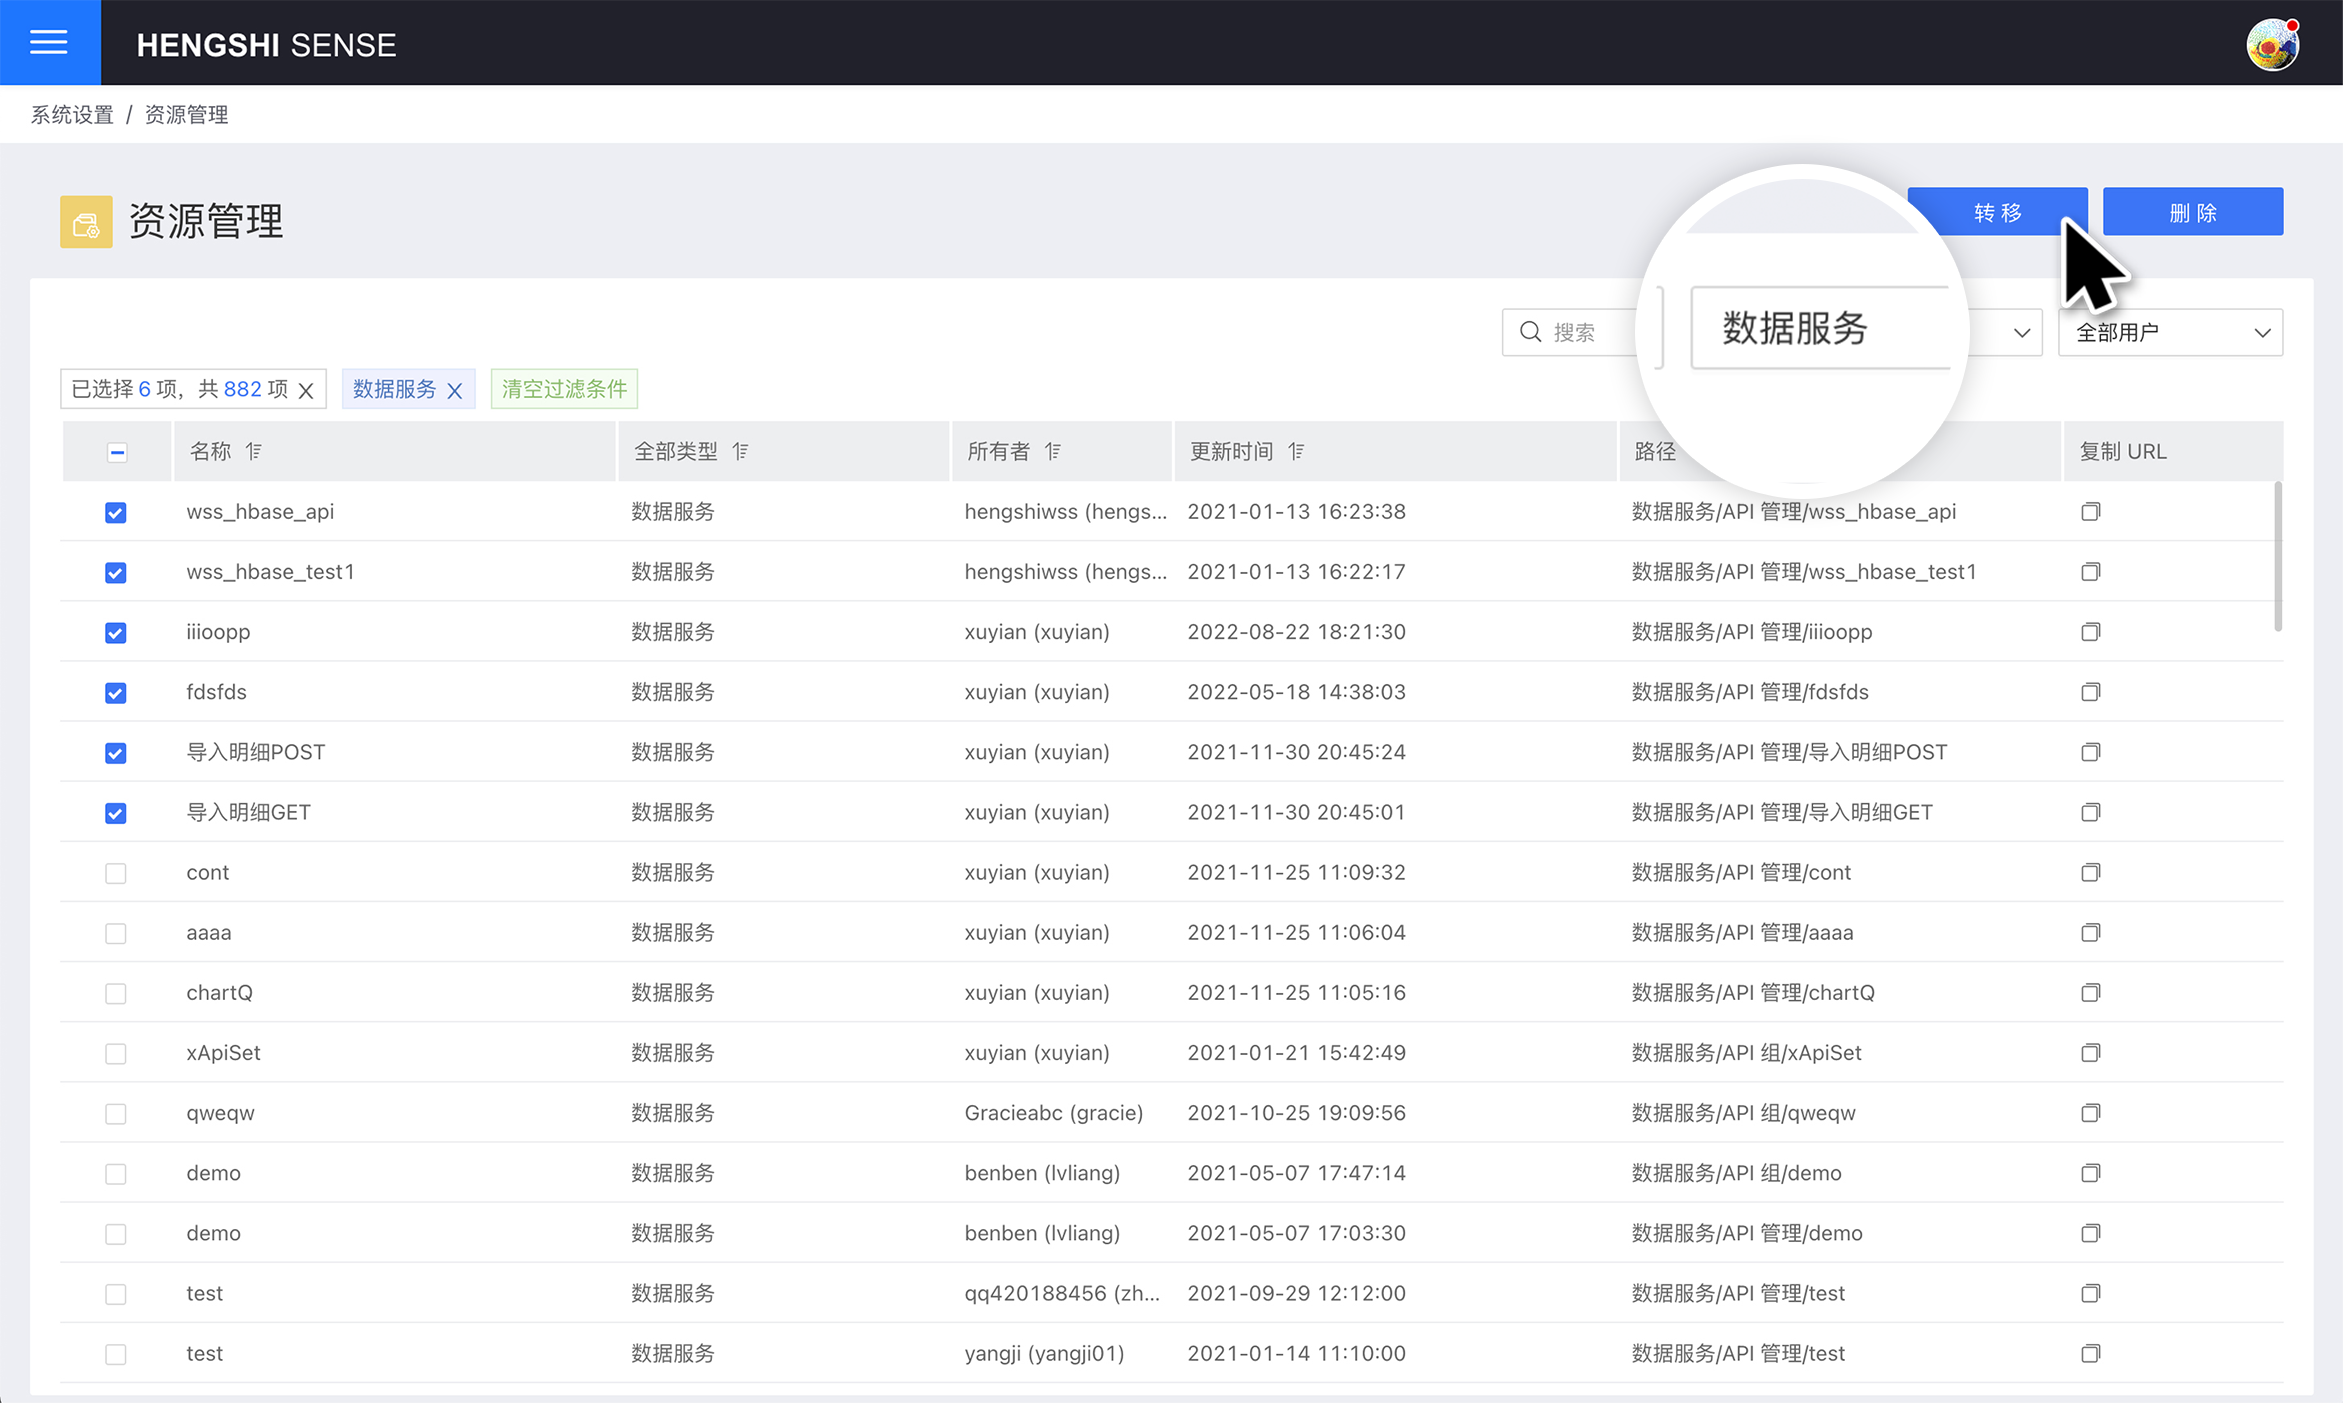The width and height of the screenshot is (2343, 1403).
Task: Click timestamp 2022-08-22 18:21:30
Action: 1297,632
